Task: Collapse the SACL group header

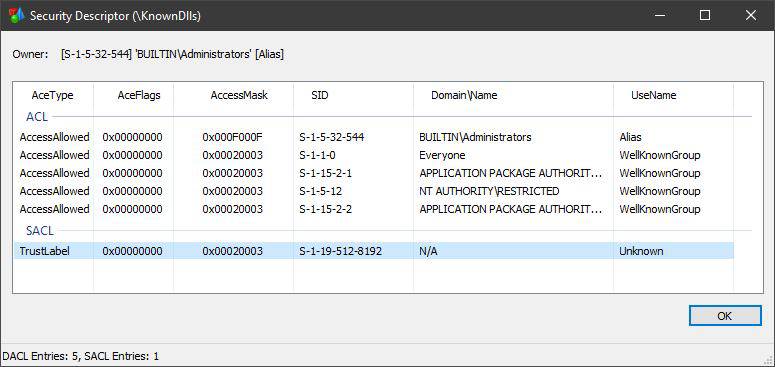Action: tap(40, 231)
